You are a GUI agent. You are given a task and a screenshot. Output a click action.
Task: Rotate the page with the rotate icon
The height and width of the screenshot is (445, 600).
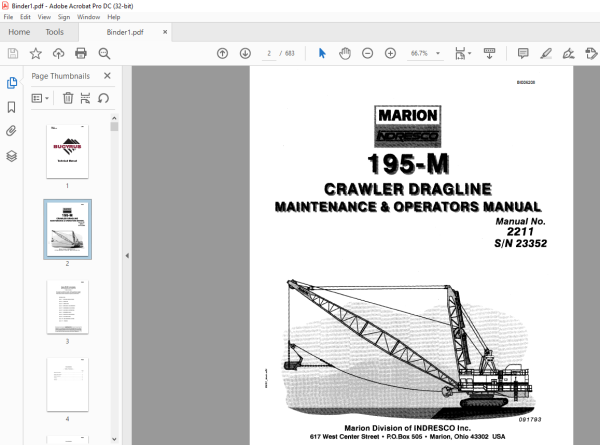pyautogui.click(x=103, y=98)
